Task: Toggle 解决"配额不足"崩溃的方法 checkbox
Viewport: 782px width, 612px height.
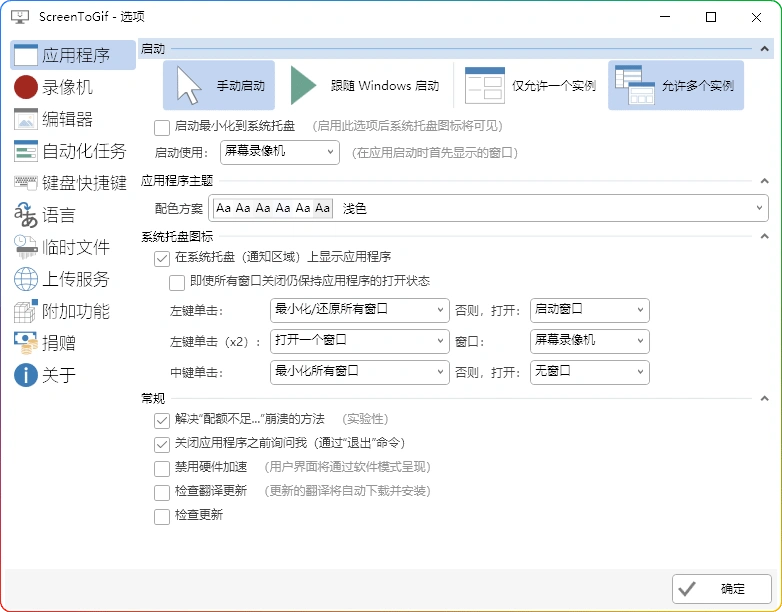Action: (x=162, y=420)
